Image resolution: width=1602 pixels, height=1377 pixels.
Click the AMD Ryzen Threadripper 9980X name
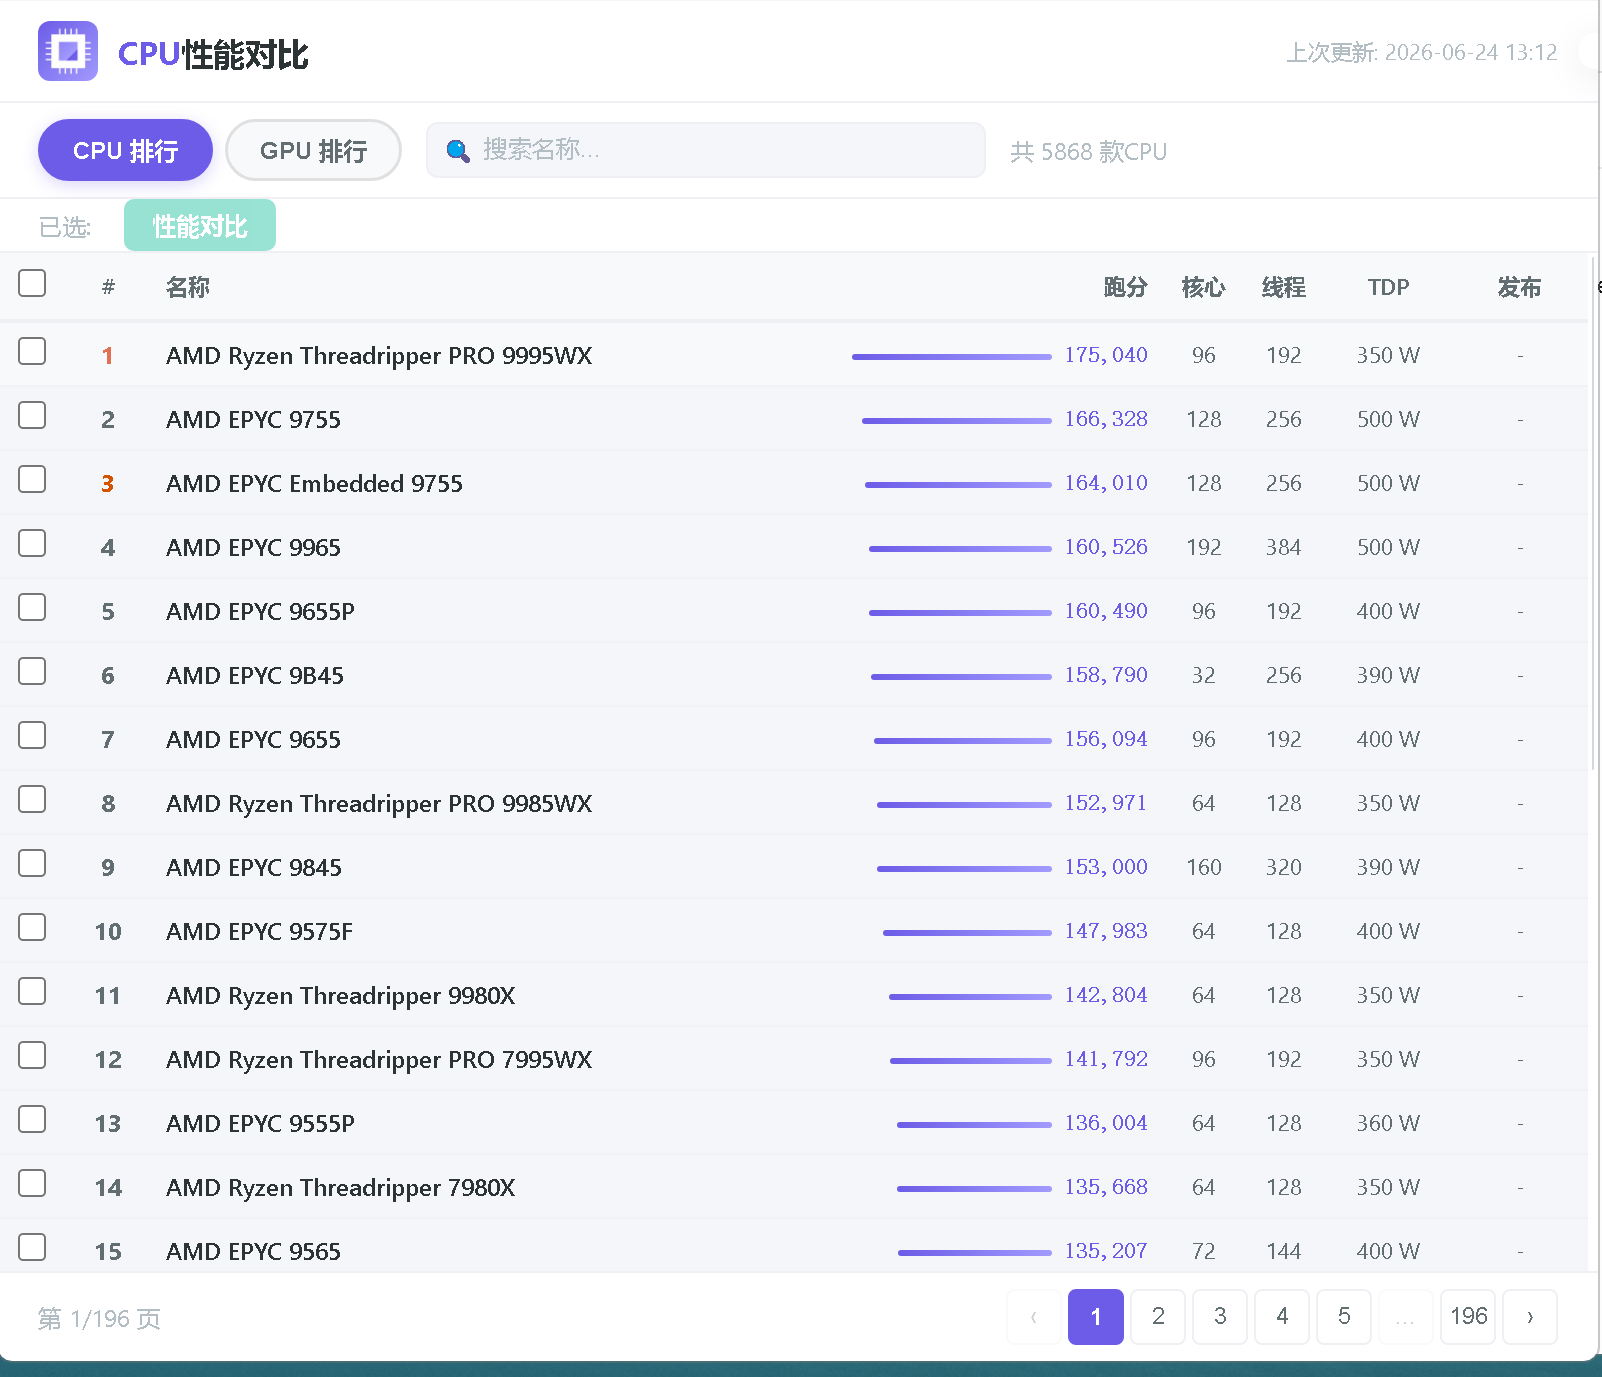(x=340, y=996)
